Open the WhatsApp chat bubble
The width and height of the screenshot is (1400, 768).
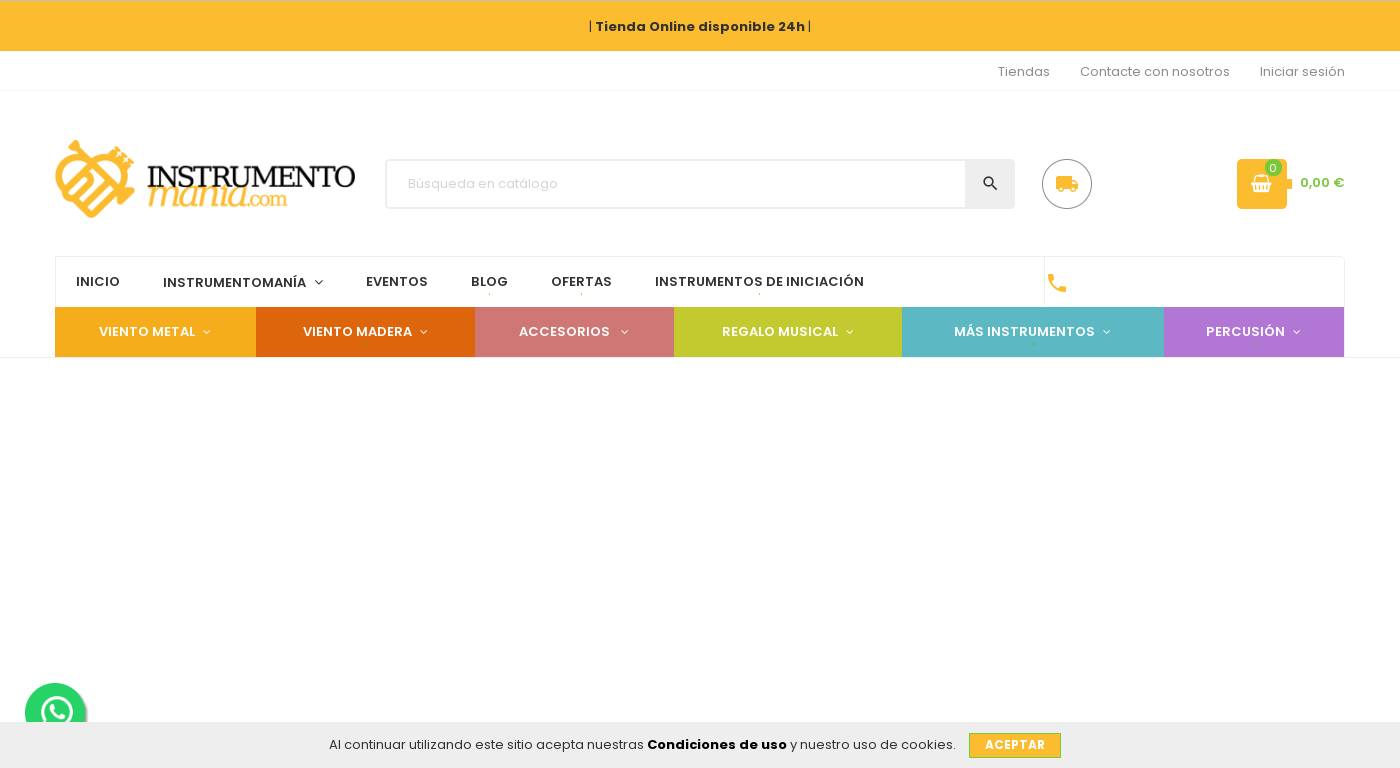coord(56,712)
